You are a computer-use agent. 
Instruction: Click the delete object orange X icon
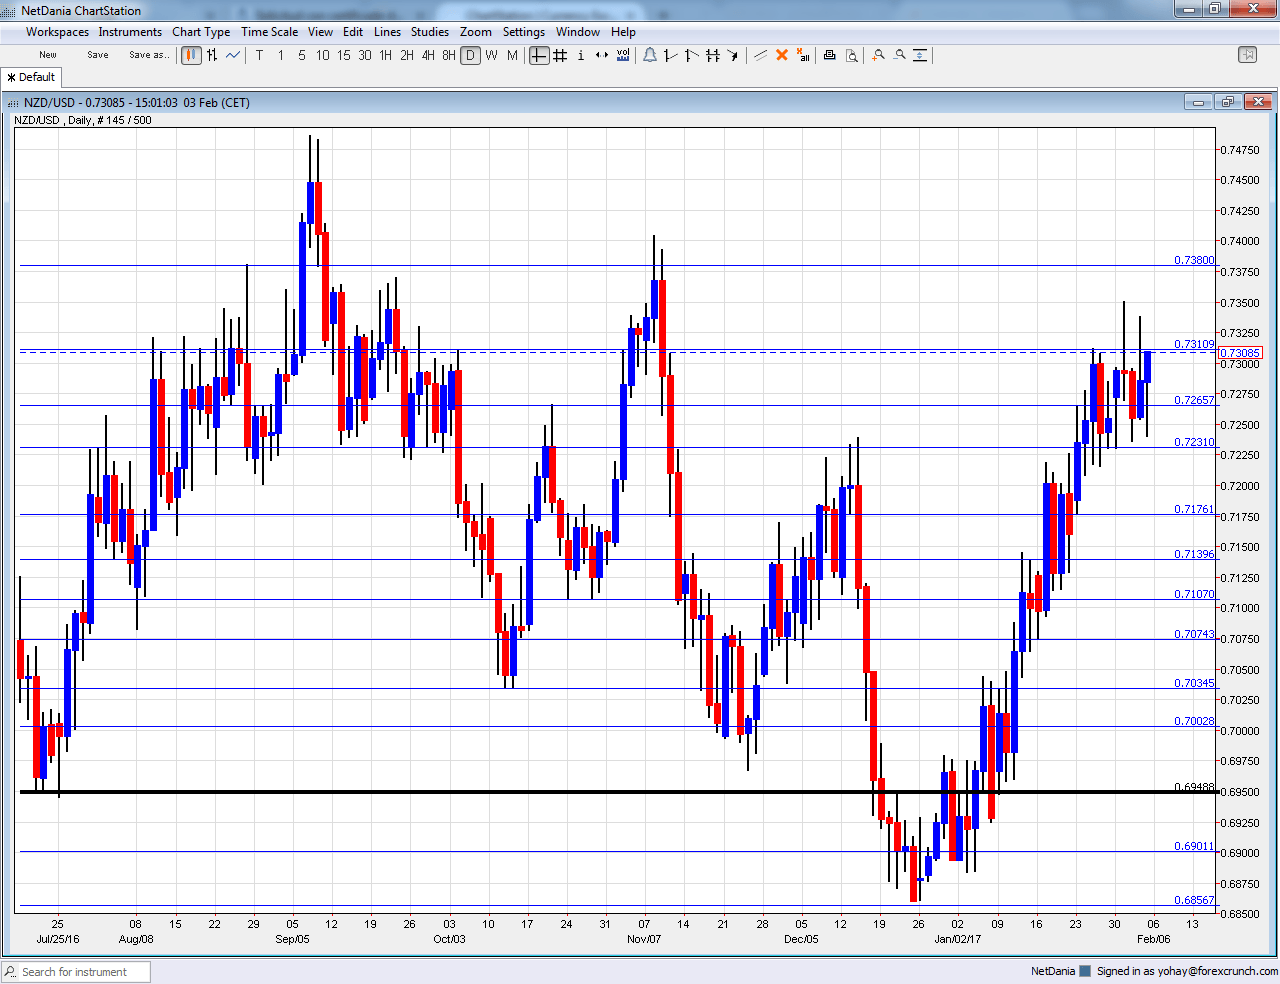coord(782,55)
